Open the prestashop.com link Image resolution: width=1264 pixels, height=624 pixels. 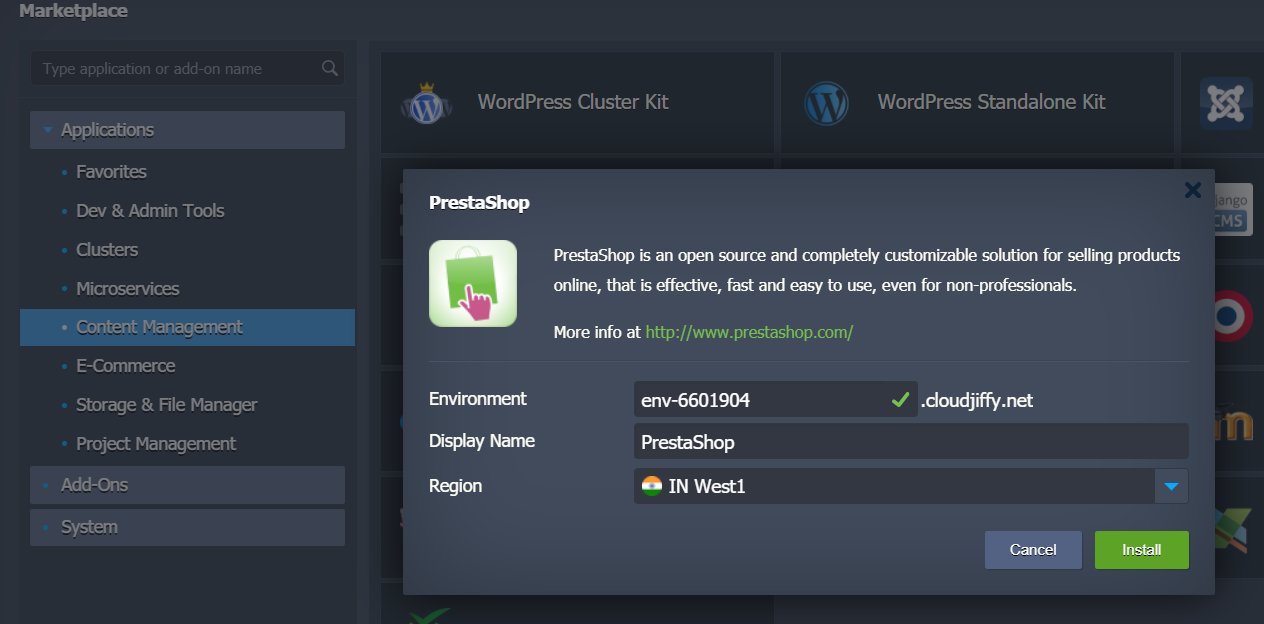[749, 332]
